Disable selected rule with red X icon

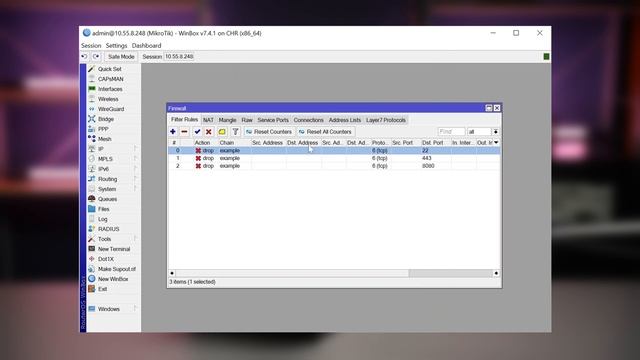coord(209,132)
